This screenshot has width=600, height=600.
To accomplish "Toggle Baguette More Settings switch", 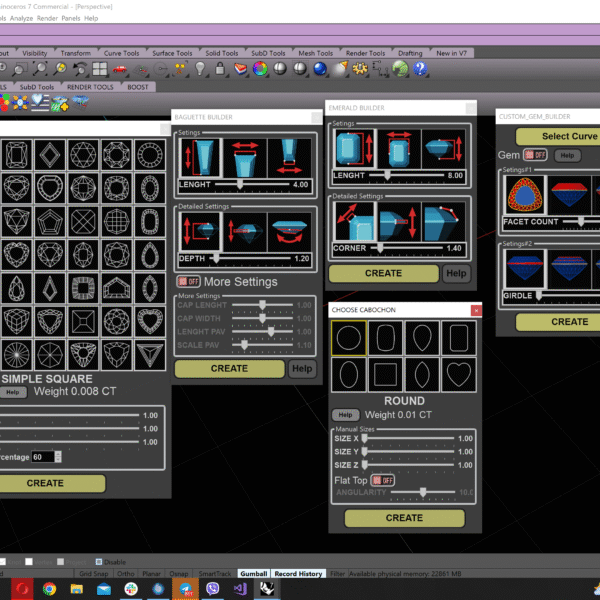I will [x=188, y=282].
